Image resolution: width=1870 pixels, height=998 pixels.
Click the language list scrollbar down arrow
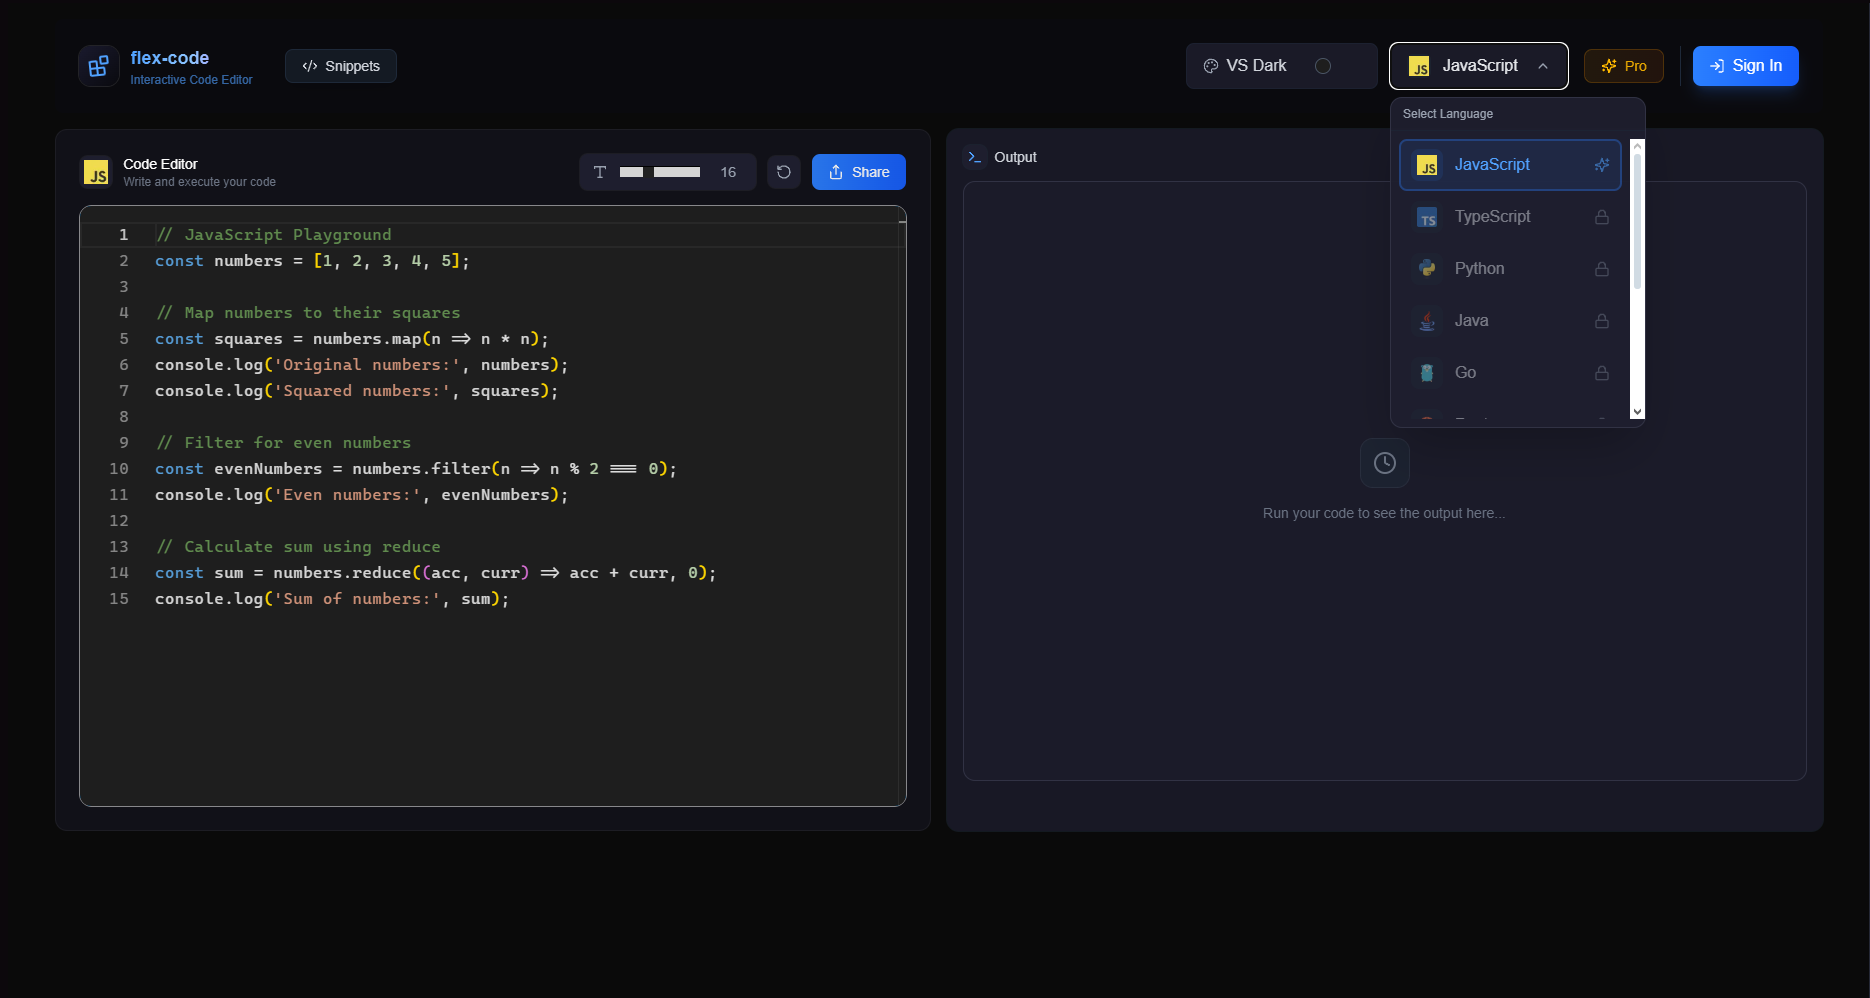pyautogui.click(x=1637, y=411)
